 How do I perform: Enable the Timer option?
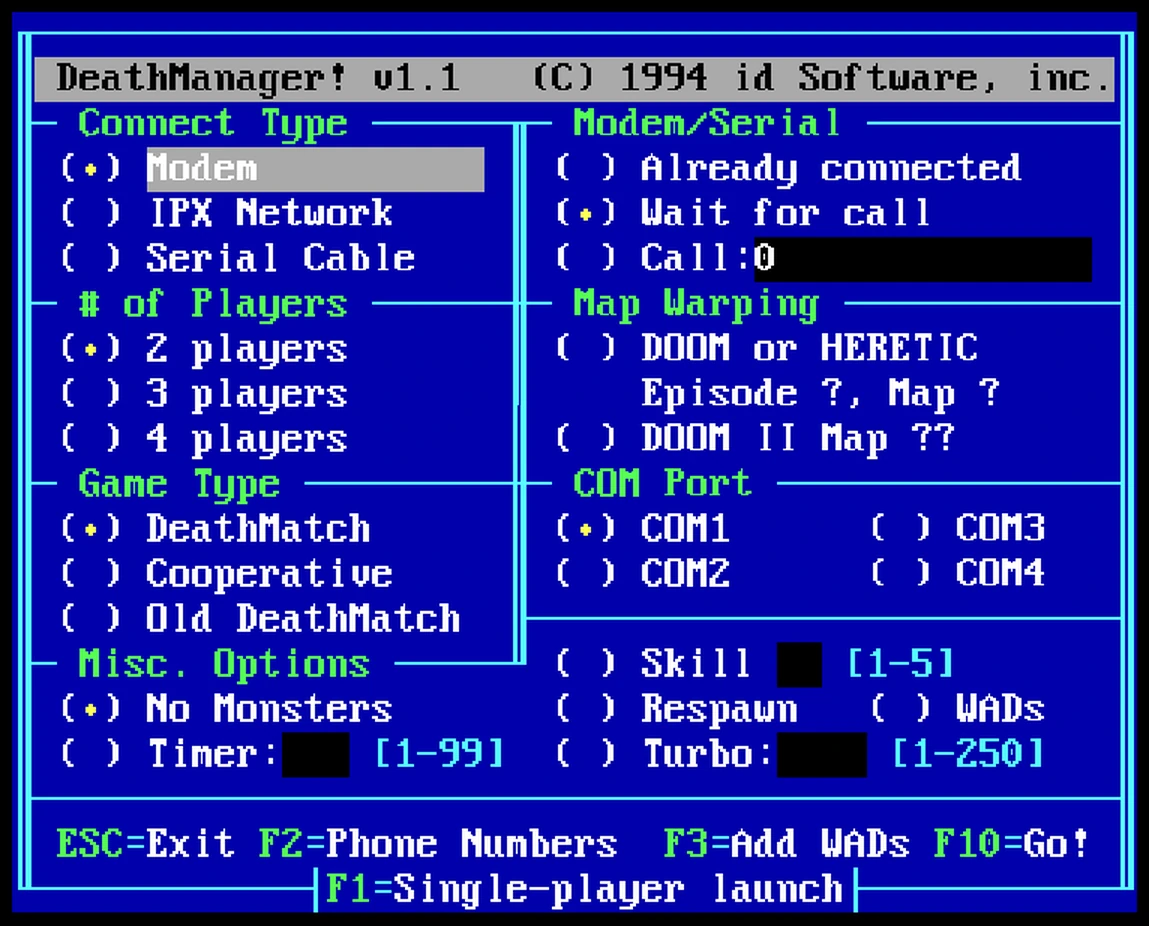170,754
